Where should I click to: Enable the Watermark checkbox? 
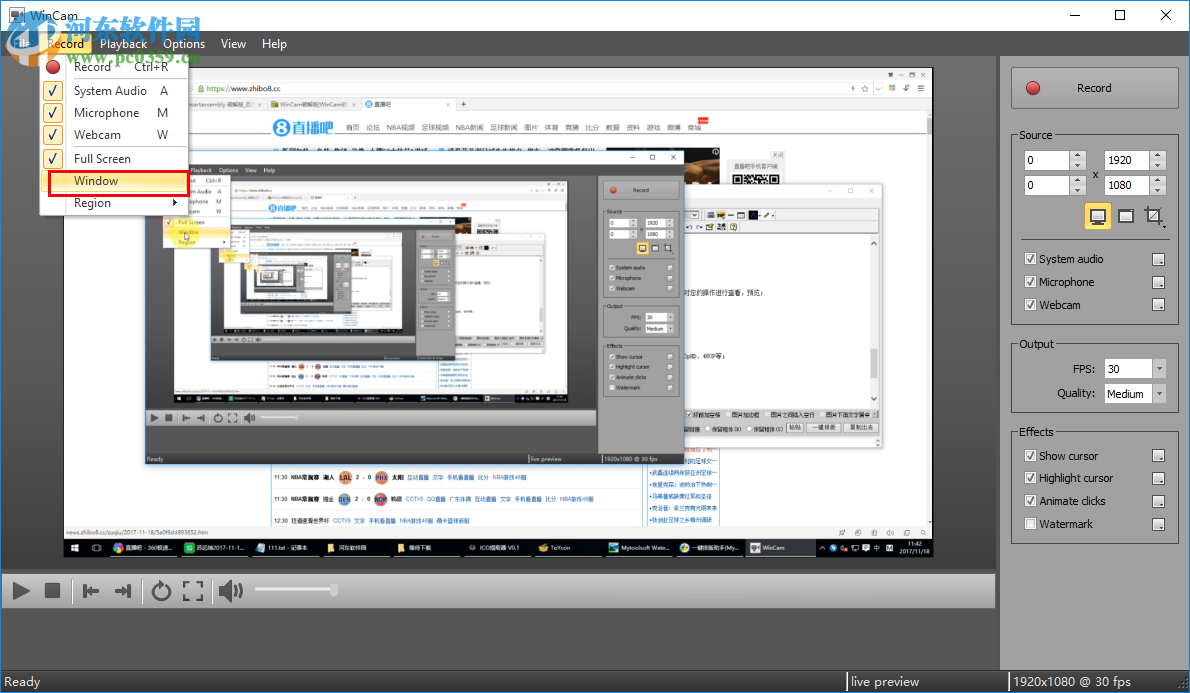tap(1031, 524)
